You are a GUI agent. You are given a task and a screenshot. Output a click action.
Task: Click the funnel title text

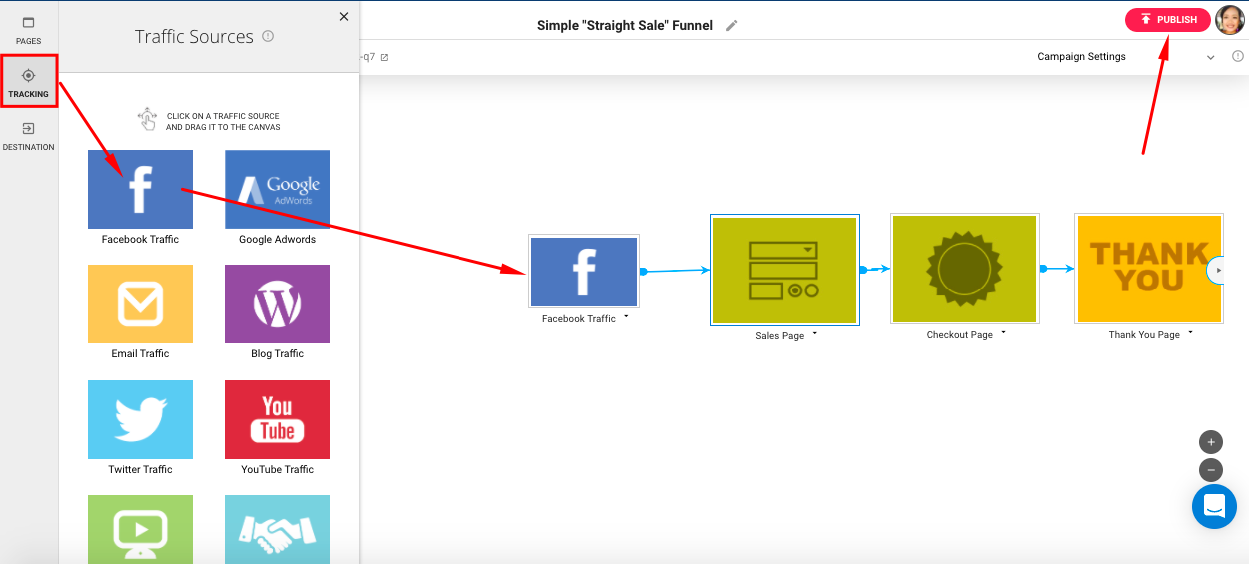(x=625, y=25)
